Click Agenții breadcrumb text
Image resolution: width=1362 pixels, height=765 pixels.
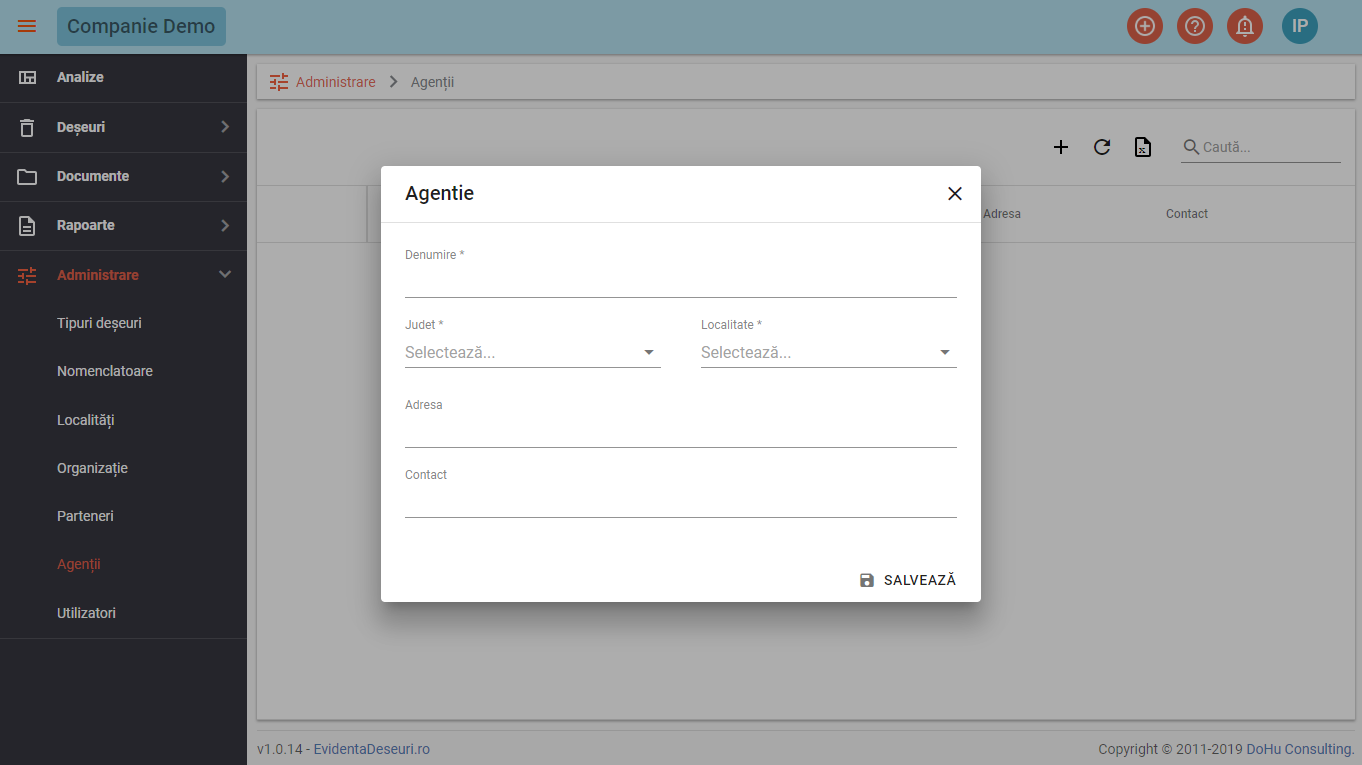coord(432,82)
